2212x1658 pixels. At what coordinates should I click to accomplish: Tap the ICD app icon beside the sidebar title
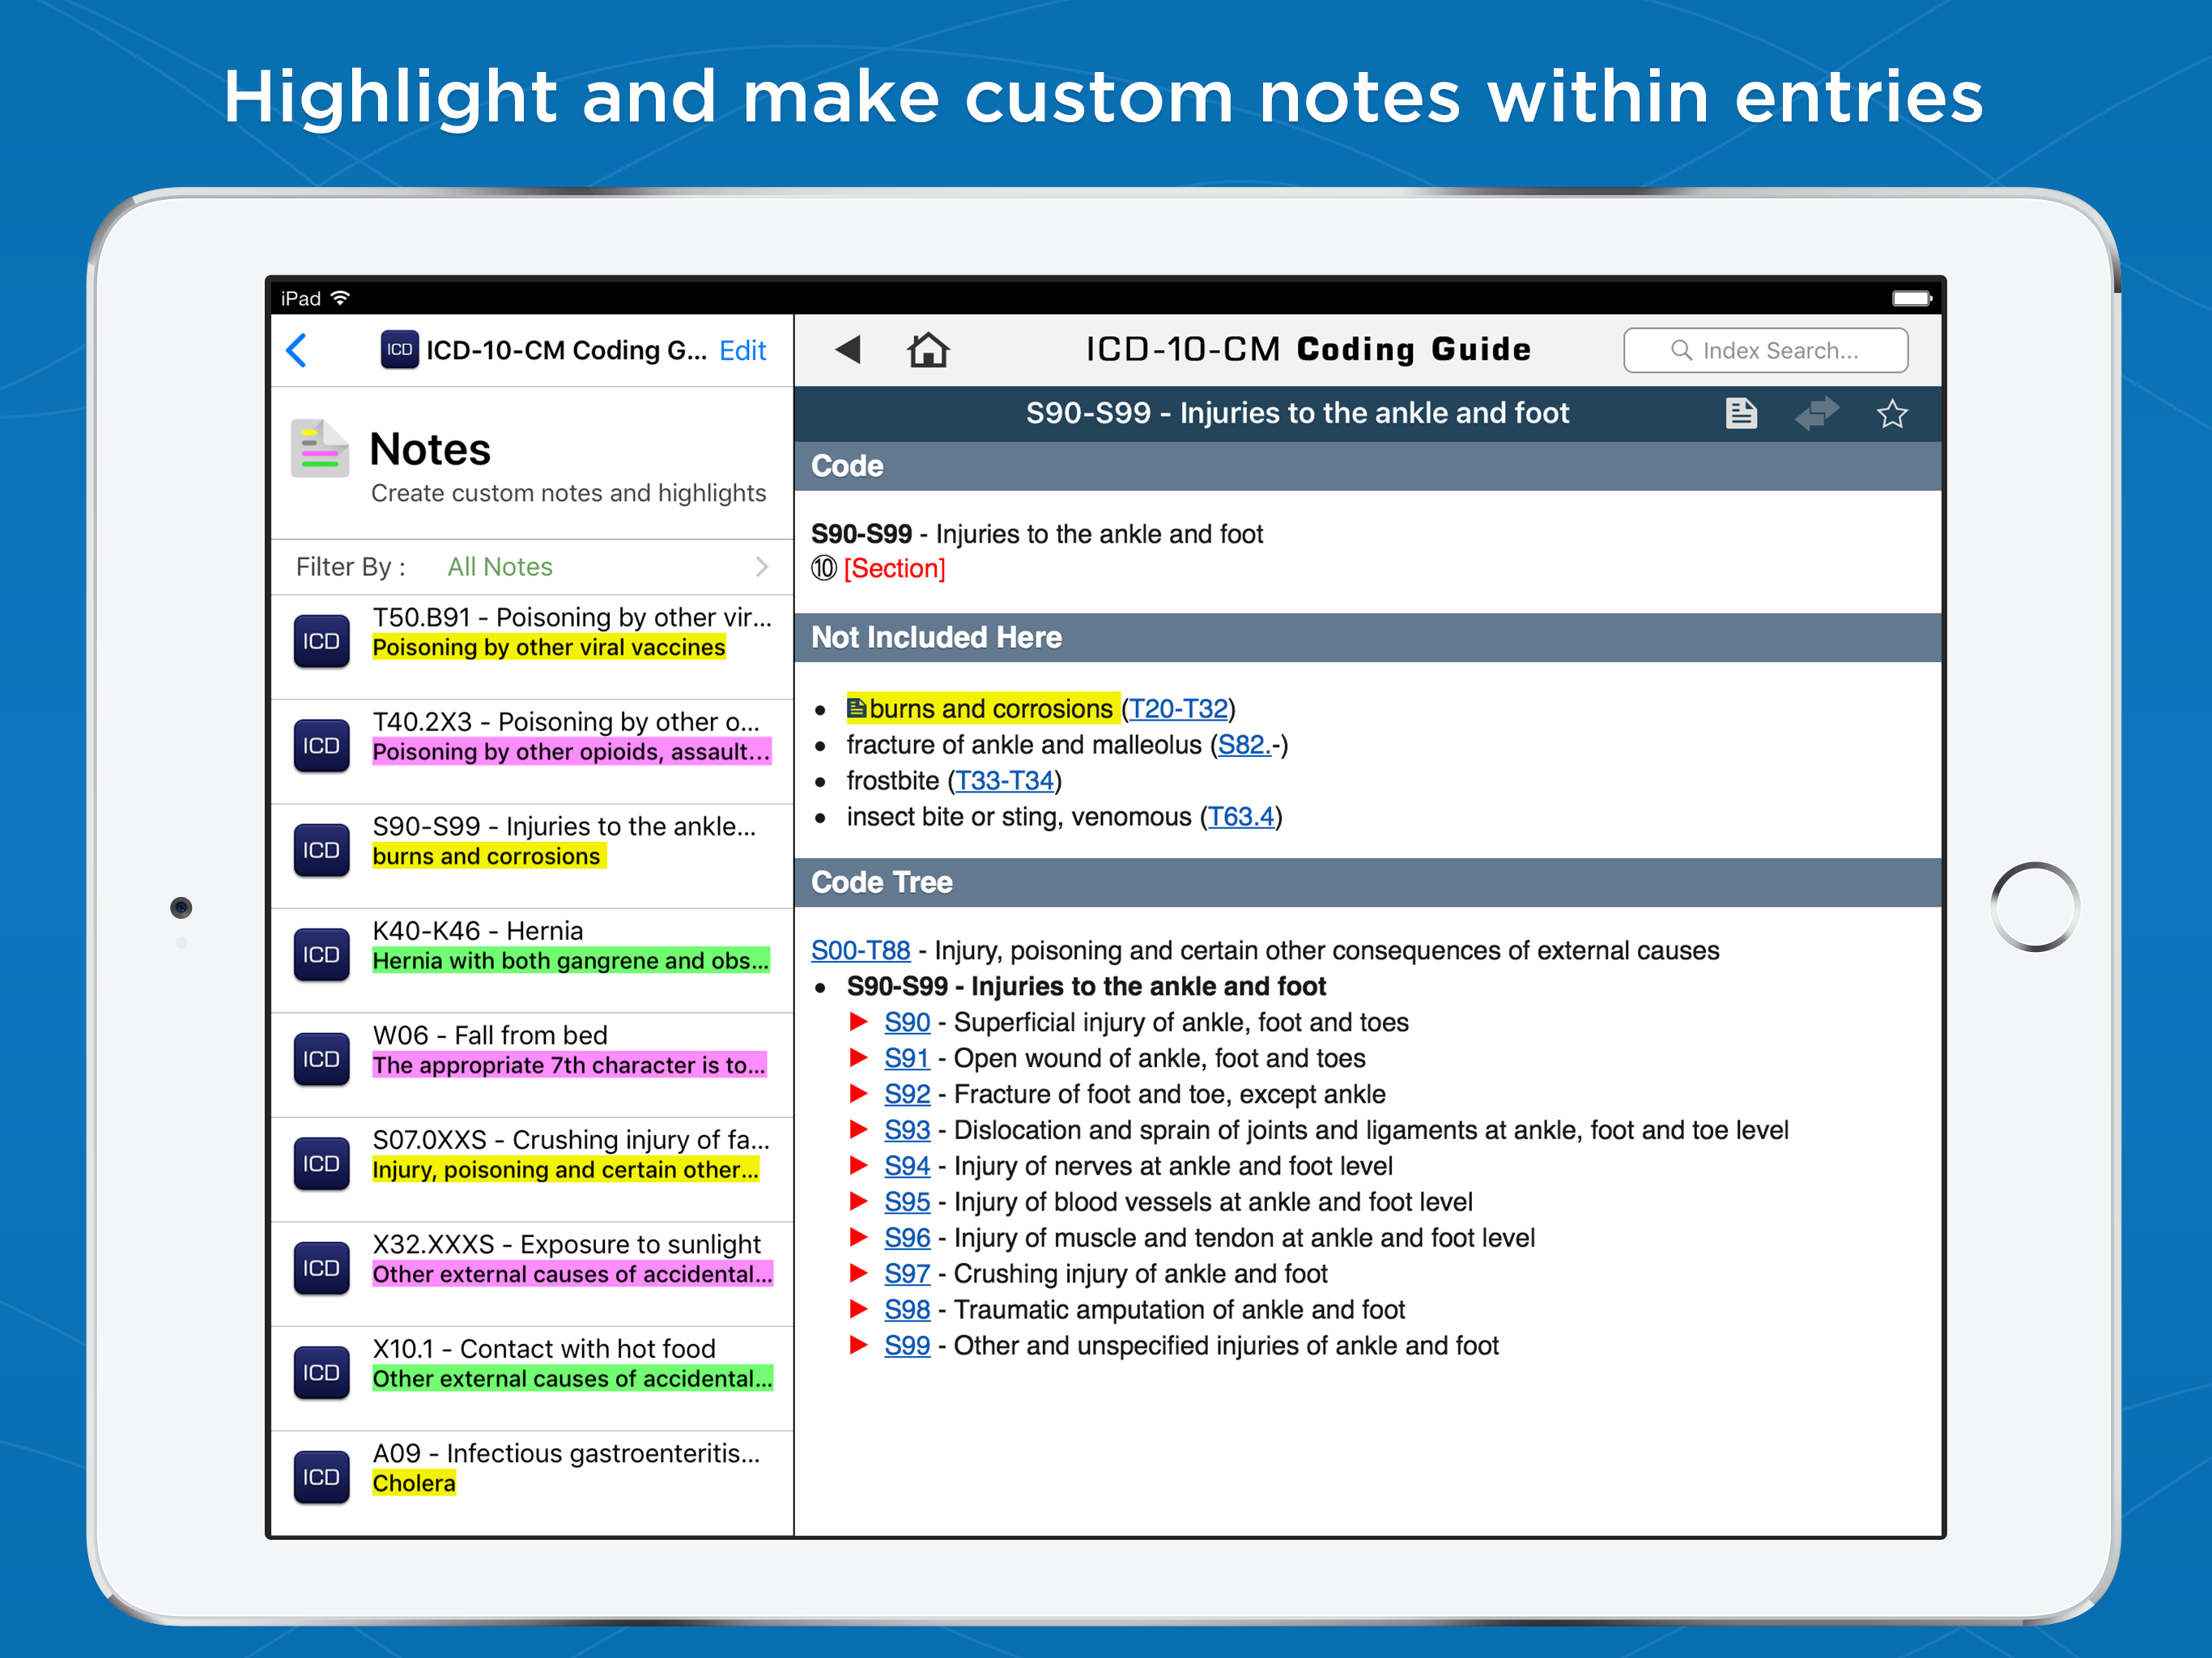pyautogui.click(x=399, y=350)
